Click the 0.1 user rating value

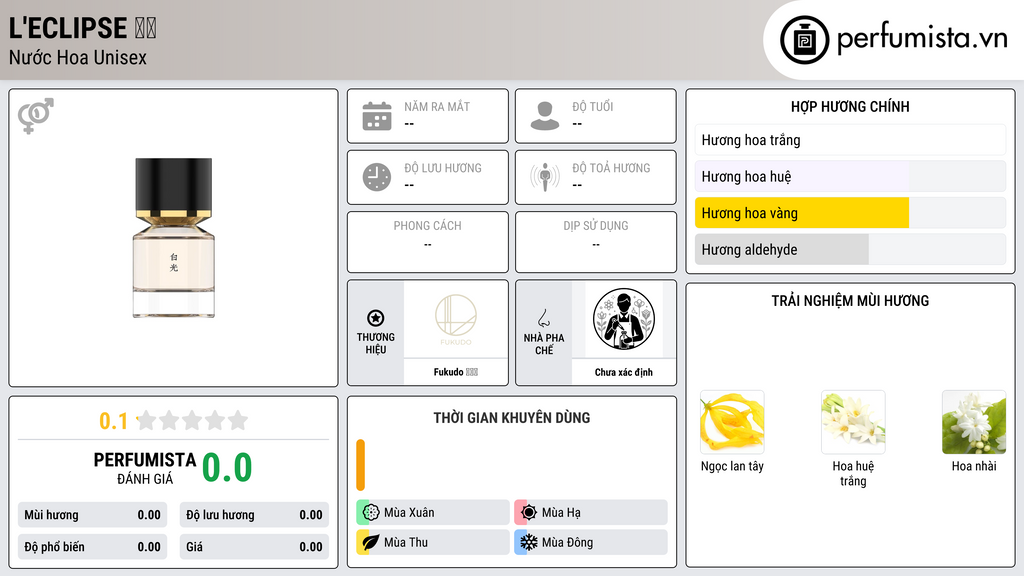click(x=113, y=421)
